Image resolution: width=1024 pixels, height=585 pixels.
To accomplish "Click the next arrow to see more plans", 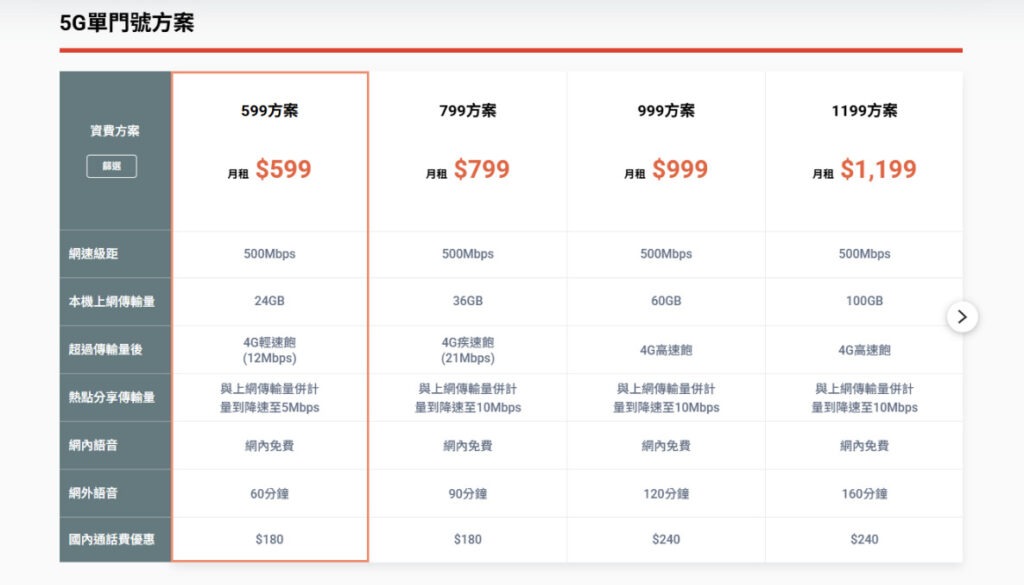I will tap(963, 317).
